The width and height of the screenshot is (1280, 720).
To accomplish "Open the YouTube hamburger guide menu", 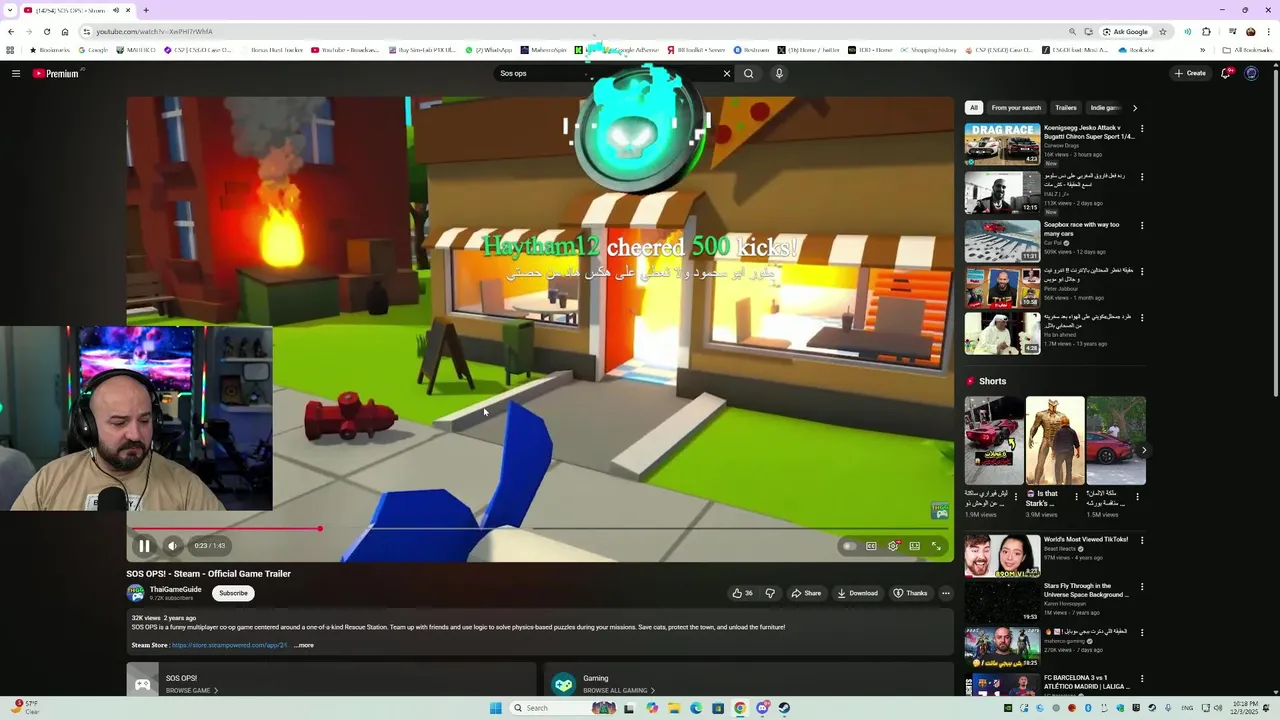I will coord(16,73).
